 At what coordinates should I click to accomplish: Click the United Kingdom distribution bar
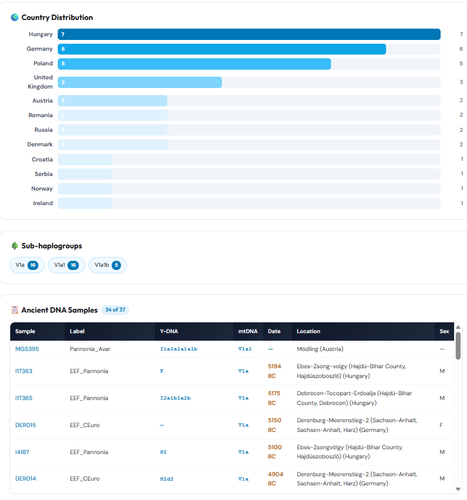coord(140,82)
